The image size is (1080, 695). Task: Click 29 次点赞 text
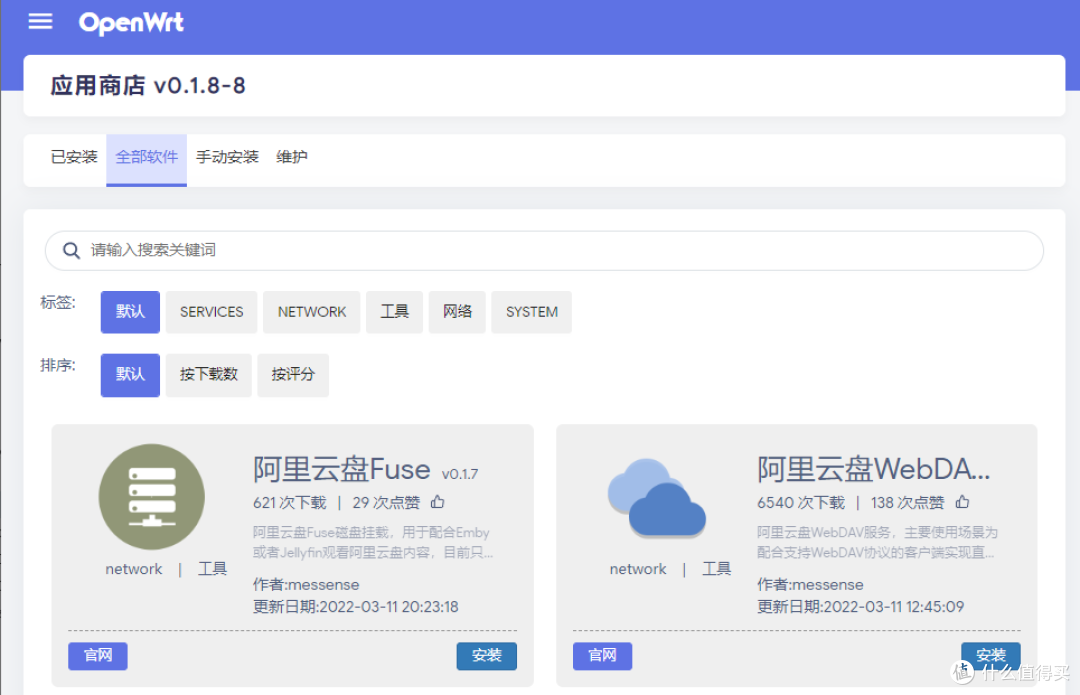pos(386,503)
